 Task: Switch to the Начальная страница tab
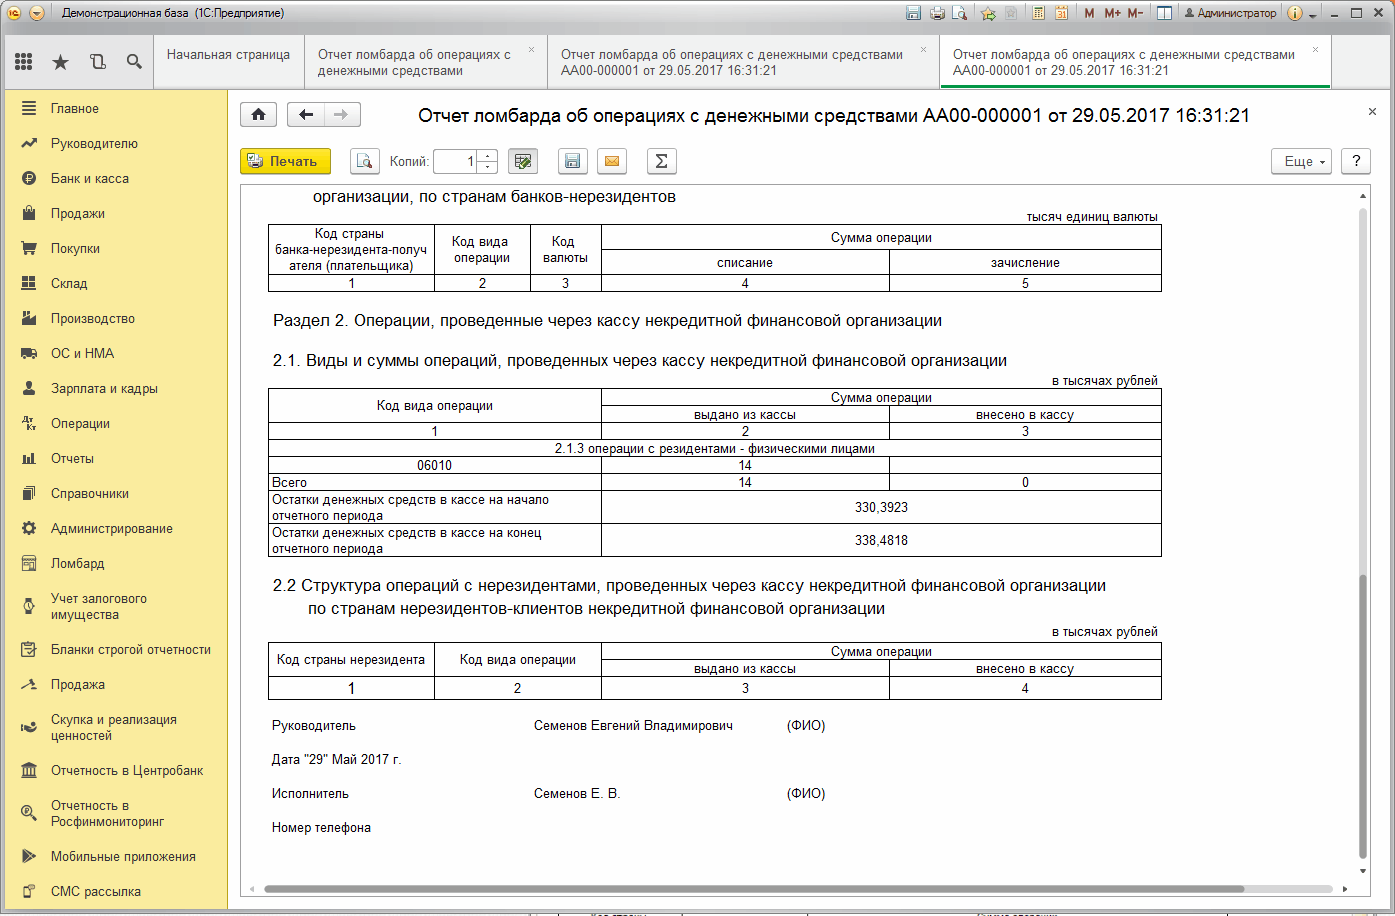pyautogui.click(x=228, y=55)
